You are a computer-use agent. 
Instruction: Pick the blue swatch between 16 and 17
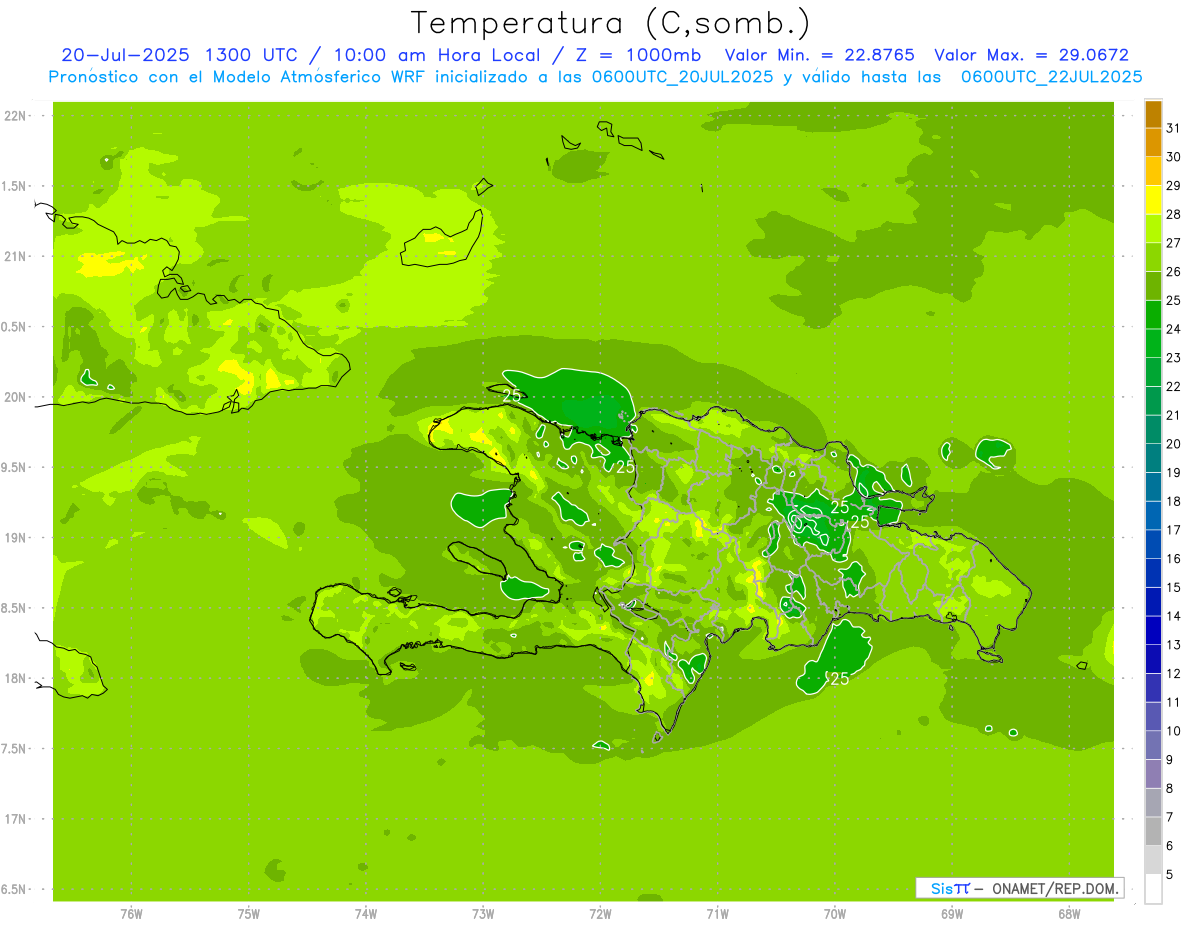(1153, 544)
